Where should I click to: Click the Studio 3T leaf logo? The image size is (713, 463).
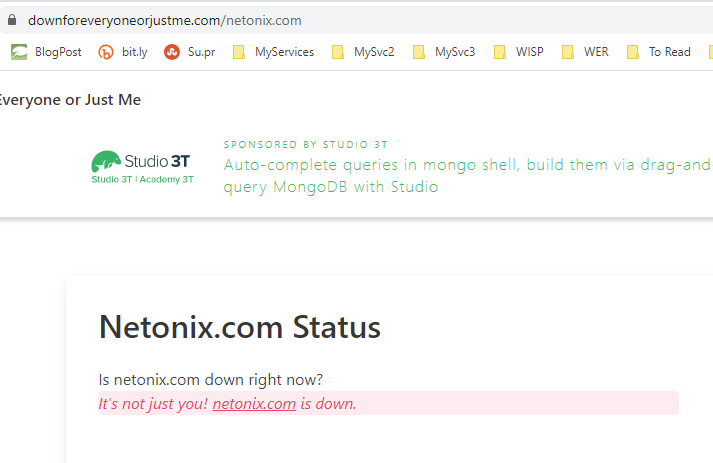click(105, 161)
